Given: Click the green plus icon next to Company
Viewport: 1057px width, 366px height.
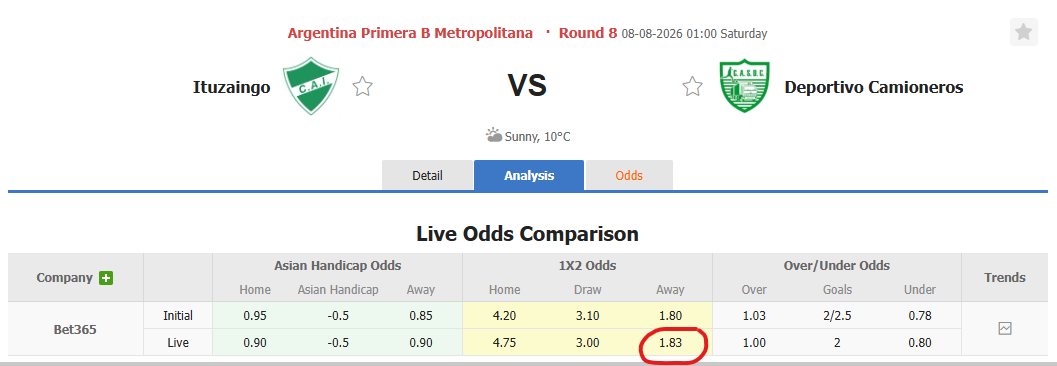Looking at the screenshot, I should pos(106,278).
